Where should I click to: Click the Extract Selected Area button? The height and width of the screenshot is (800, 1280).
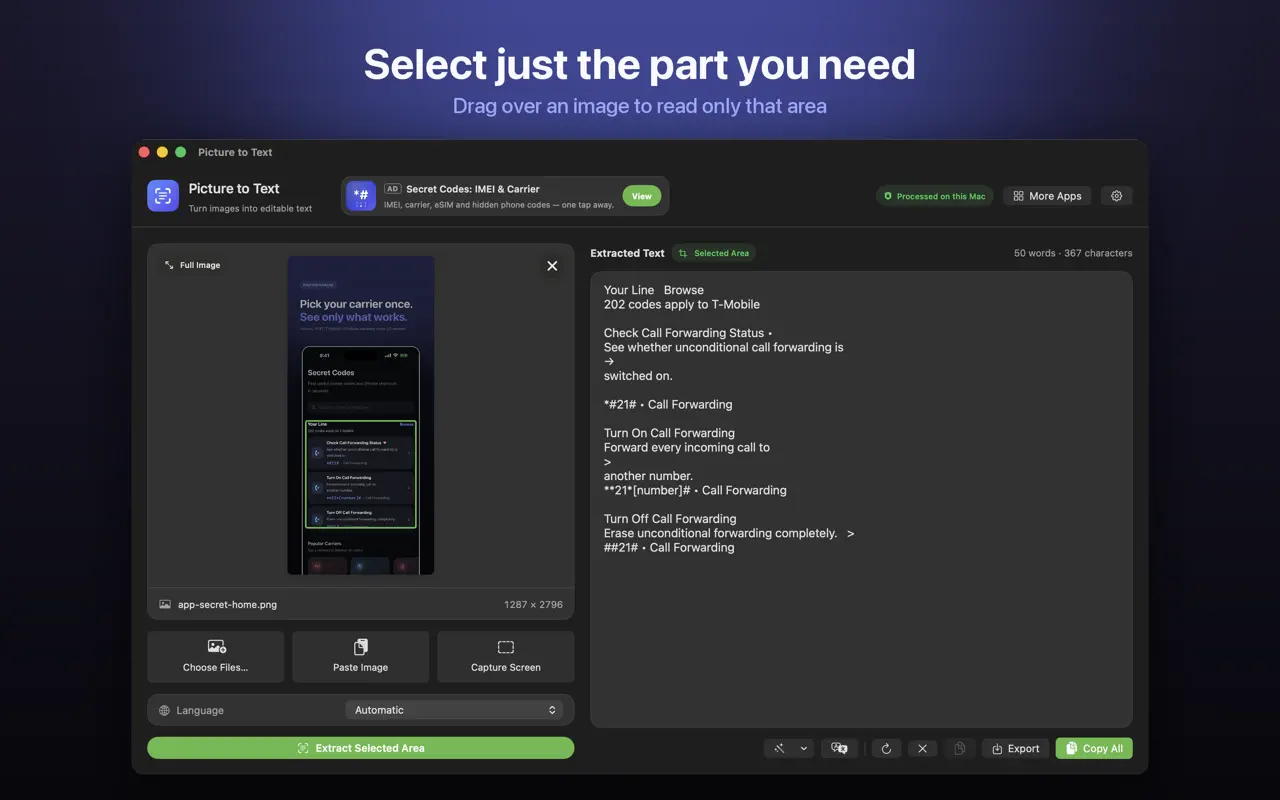pos(361,748)
